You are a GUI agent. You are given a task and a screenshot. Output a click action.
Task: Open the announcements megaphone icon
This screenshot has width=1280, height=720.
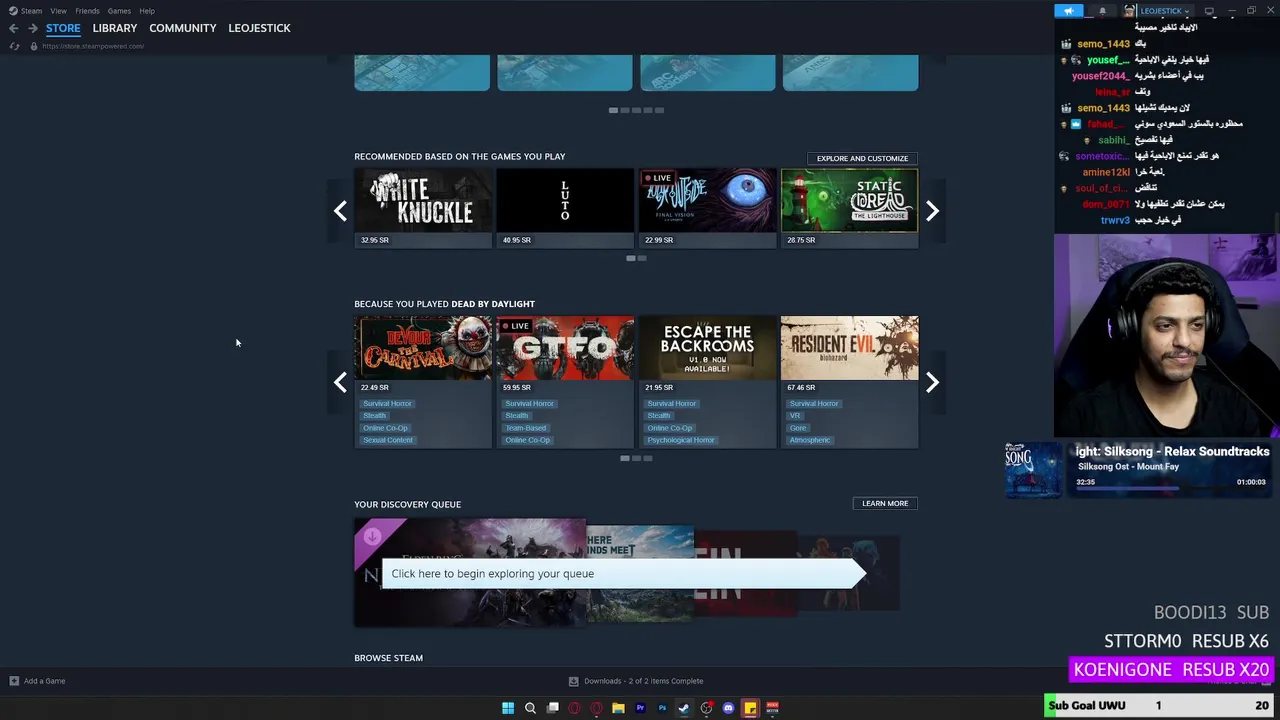point(1069,11)
